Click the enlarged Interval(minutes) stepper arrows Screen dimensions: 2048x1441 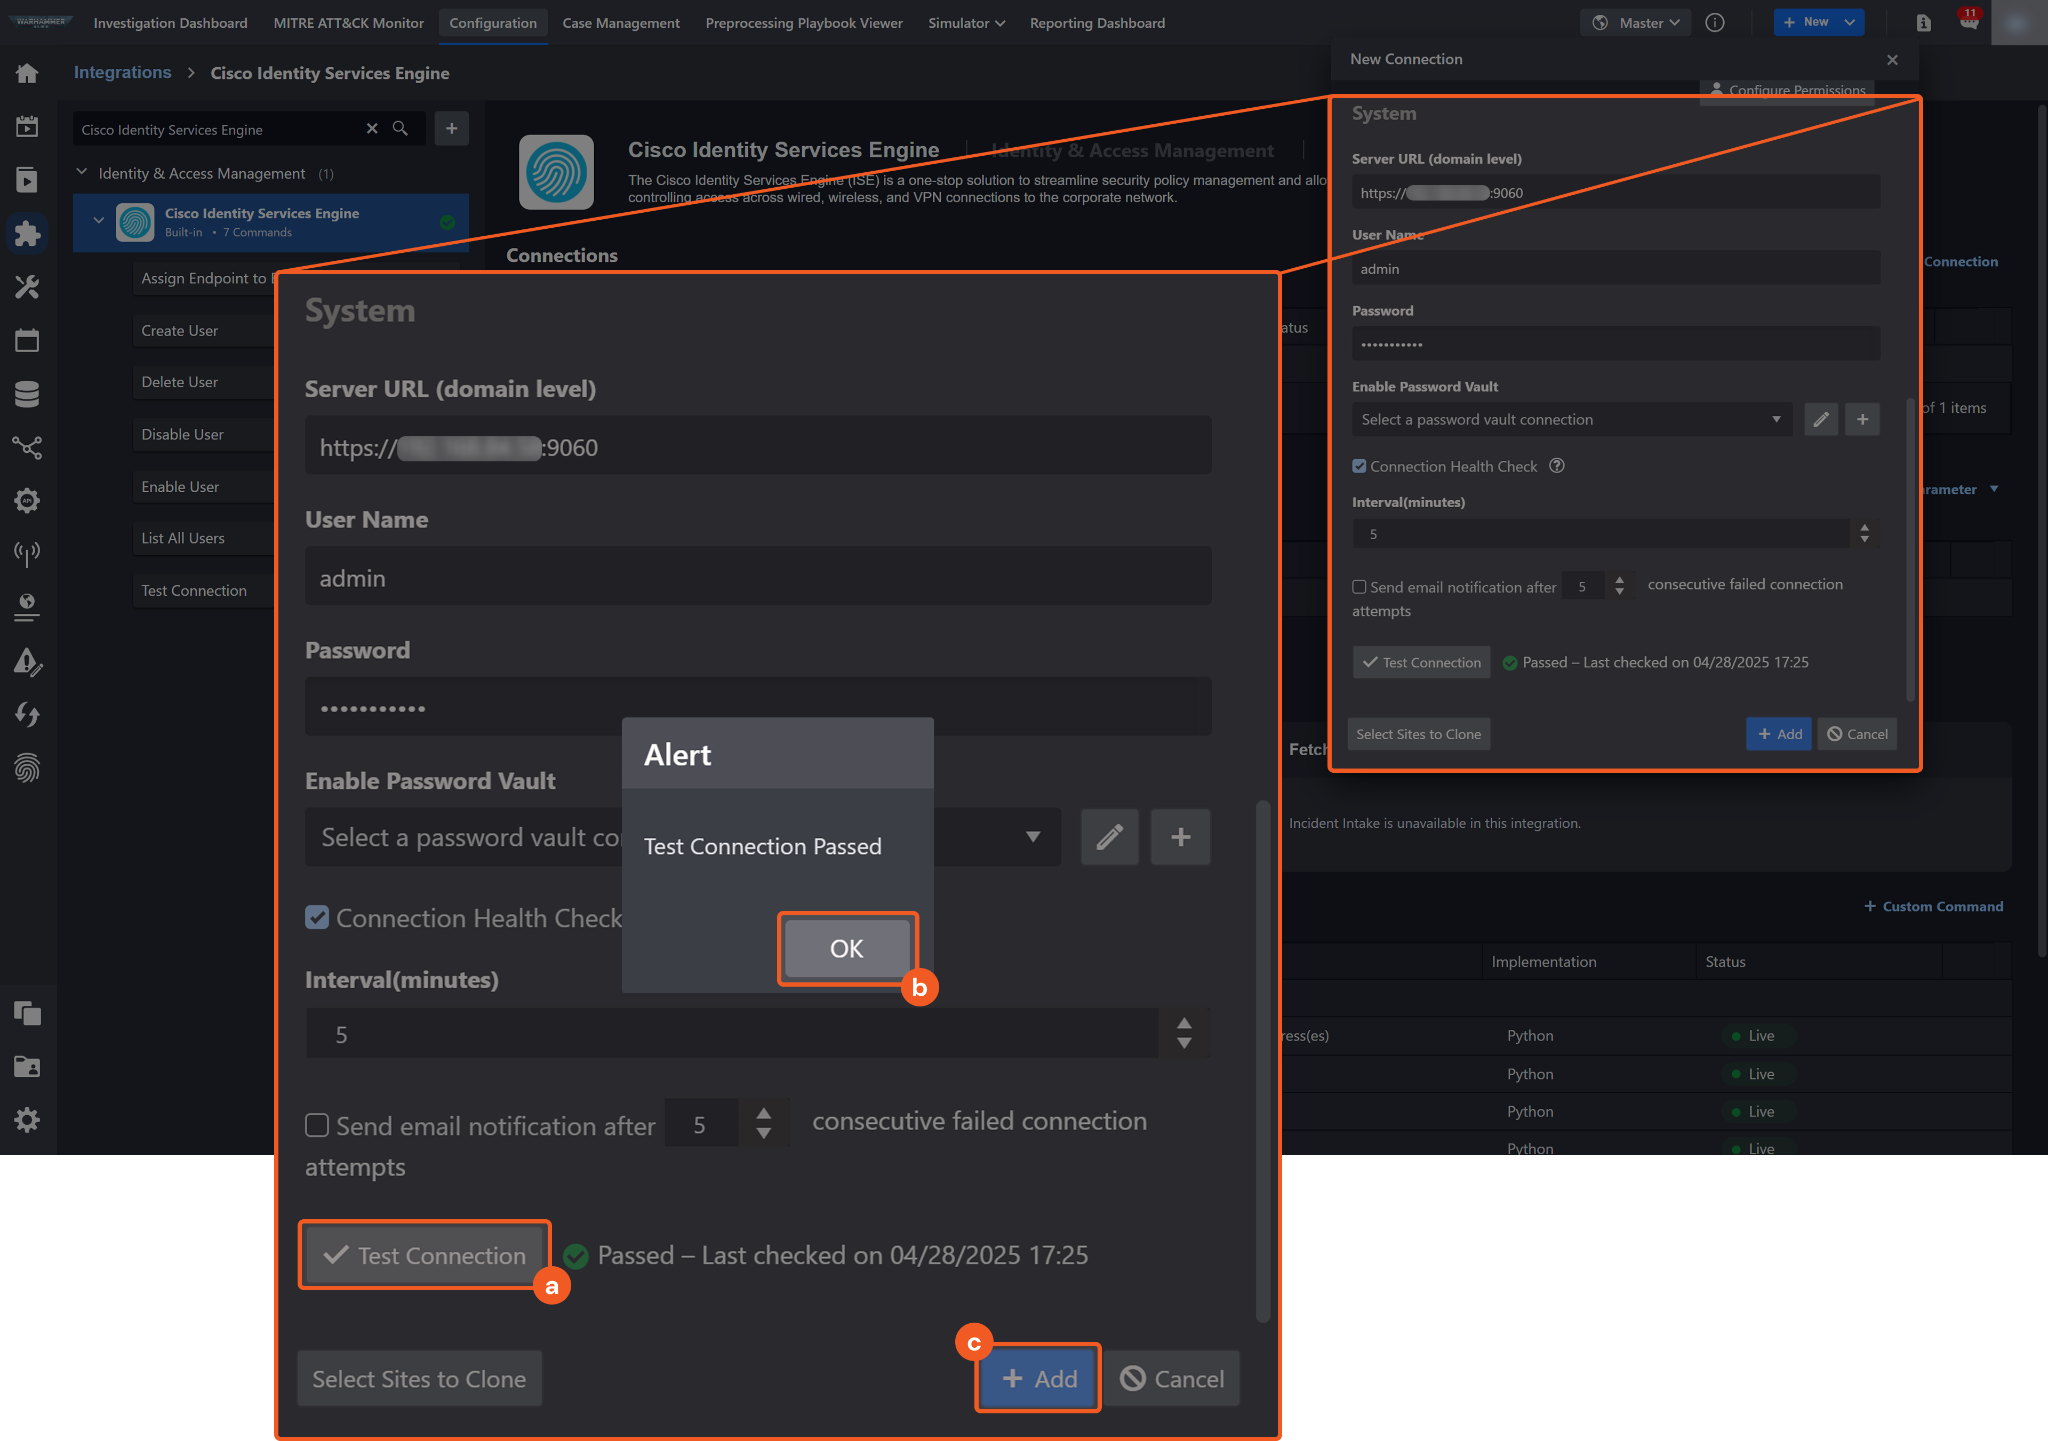click(1184, 1034)
